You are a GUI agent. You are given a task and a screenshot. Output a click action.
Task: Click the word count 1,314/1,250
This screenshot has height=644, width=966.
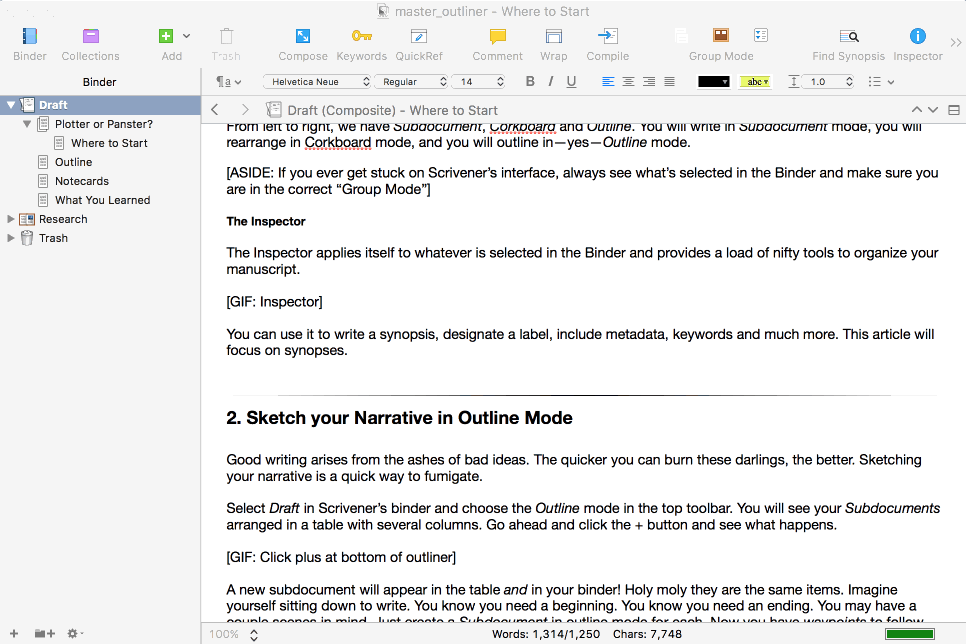click(x=546, y=634)
